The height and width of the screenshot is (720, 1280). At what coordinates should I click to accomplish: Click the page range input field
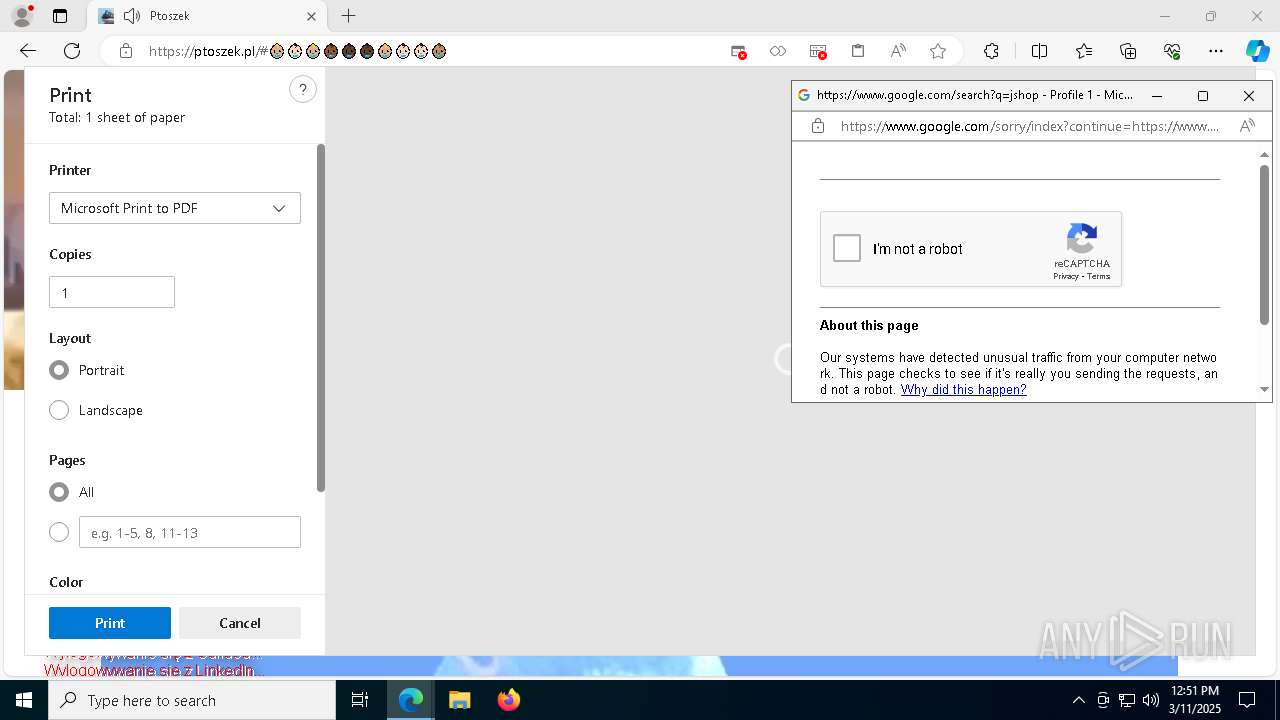tap(190, 532)
